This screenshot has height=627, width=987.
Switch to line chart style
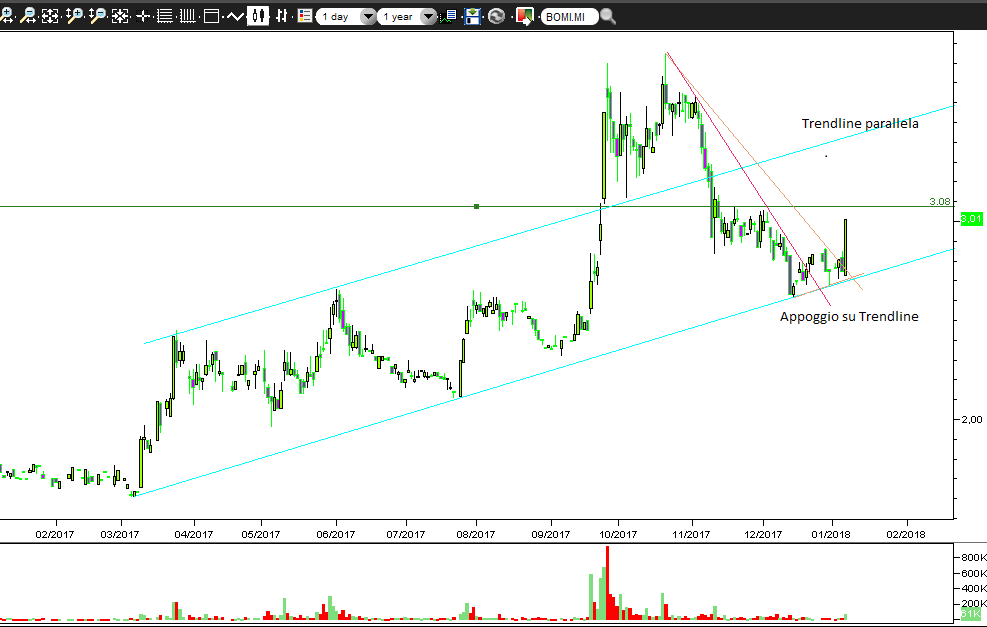(234, 16)
